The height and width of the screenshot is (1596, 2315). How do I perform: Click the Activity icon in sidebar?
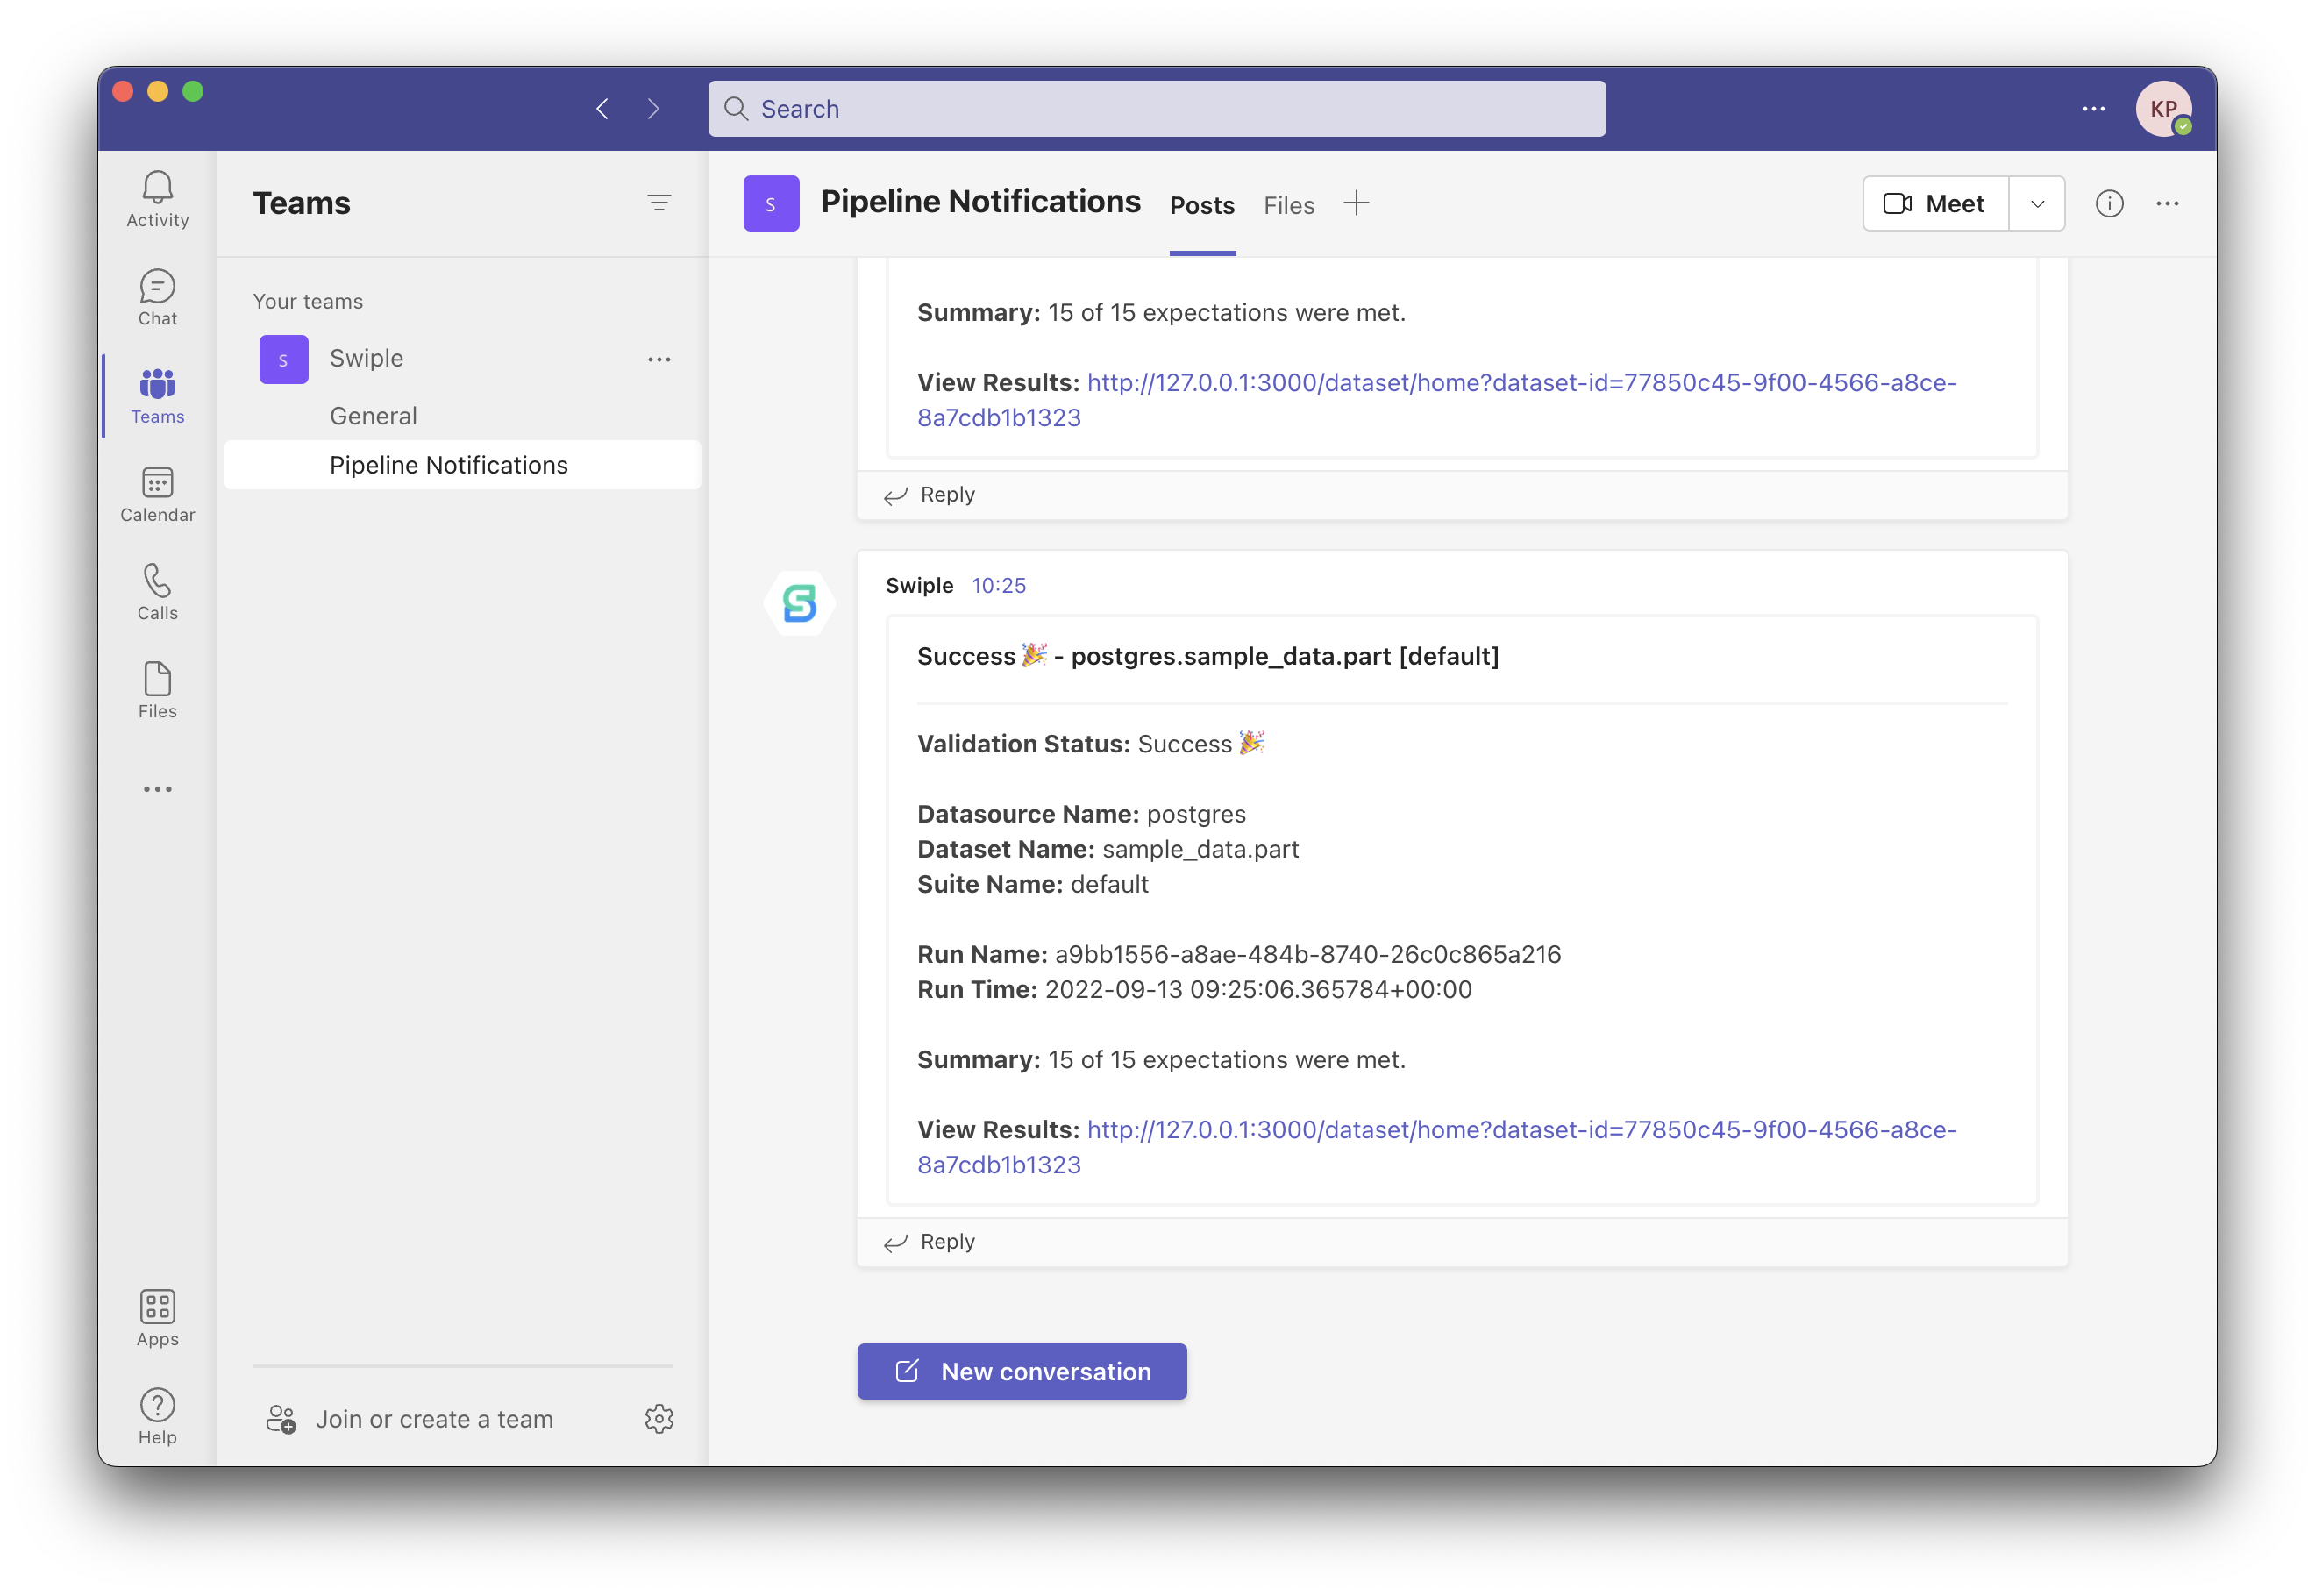[x=159, y=199]
